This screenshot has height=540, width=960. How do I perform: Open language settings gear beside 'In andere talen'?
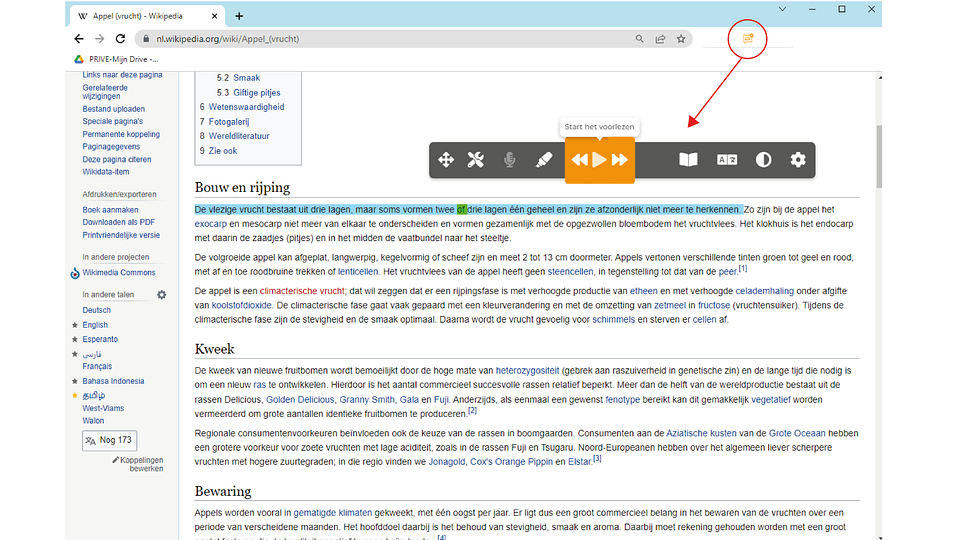(162, 295)
